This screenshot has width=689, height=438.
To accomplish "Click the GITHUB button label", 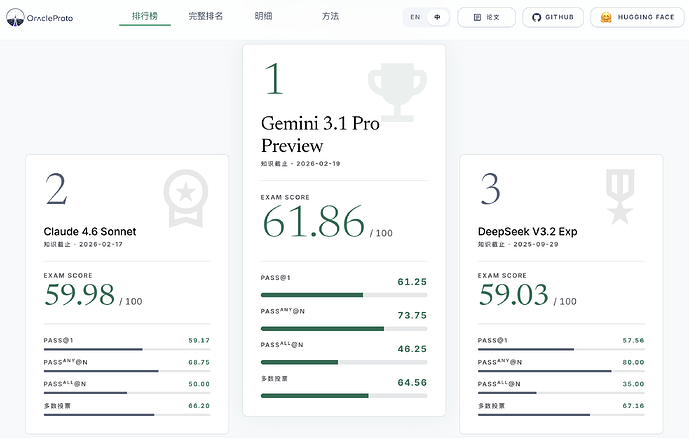I will 559,17.
